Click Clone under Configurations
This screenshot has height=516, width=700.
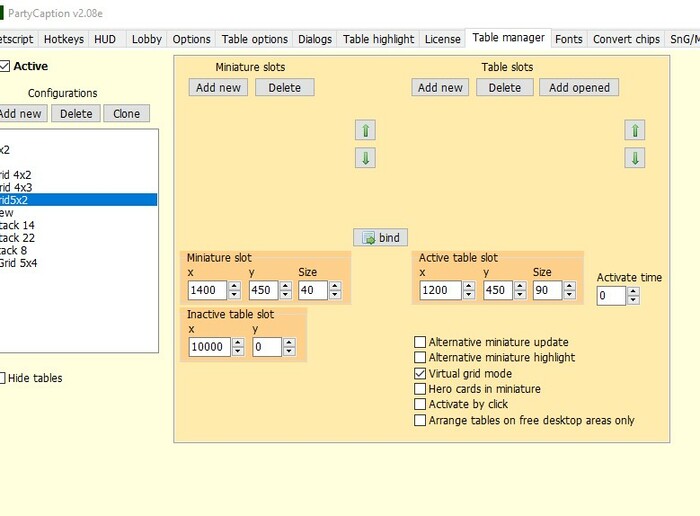coord(126,114)
